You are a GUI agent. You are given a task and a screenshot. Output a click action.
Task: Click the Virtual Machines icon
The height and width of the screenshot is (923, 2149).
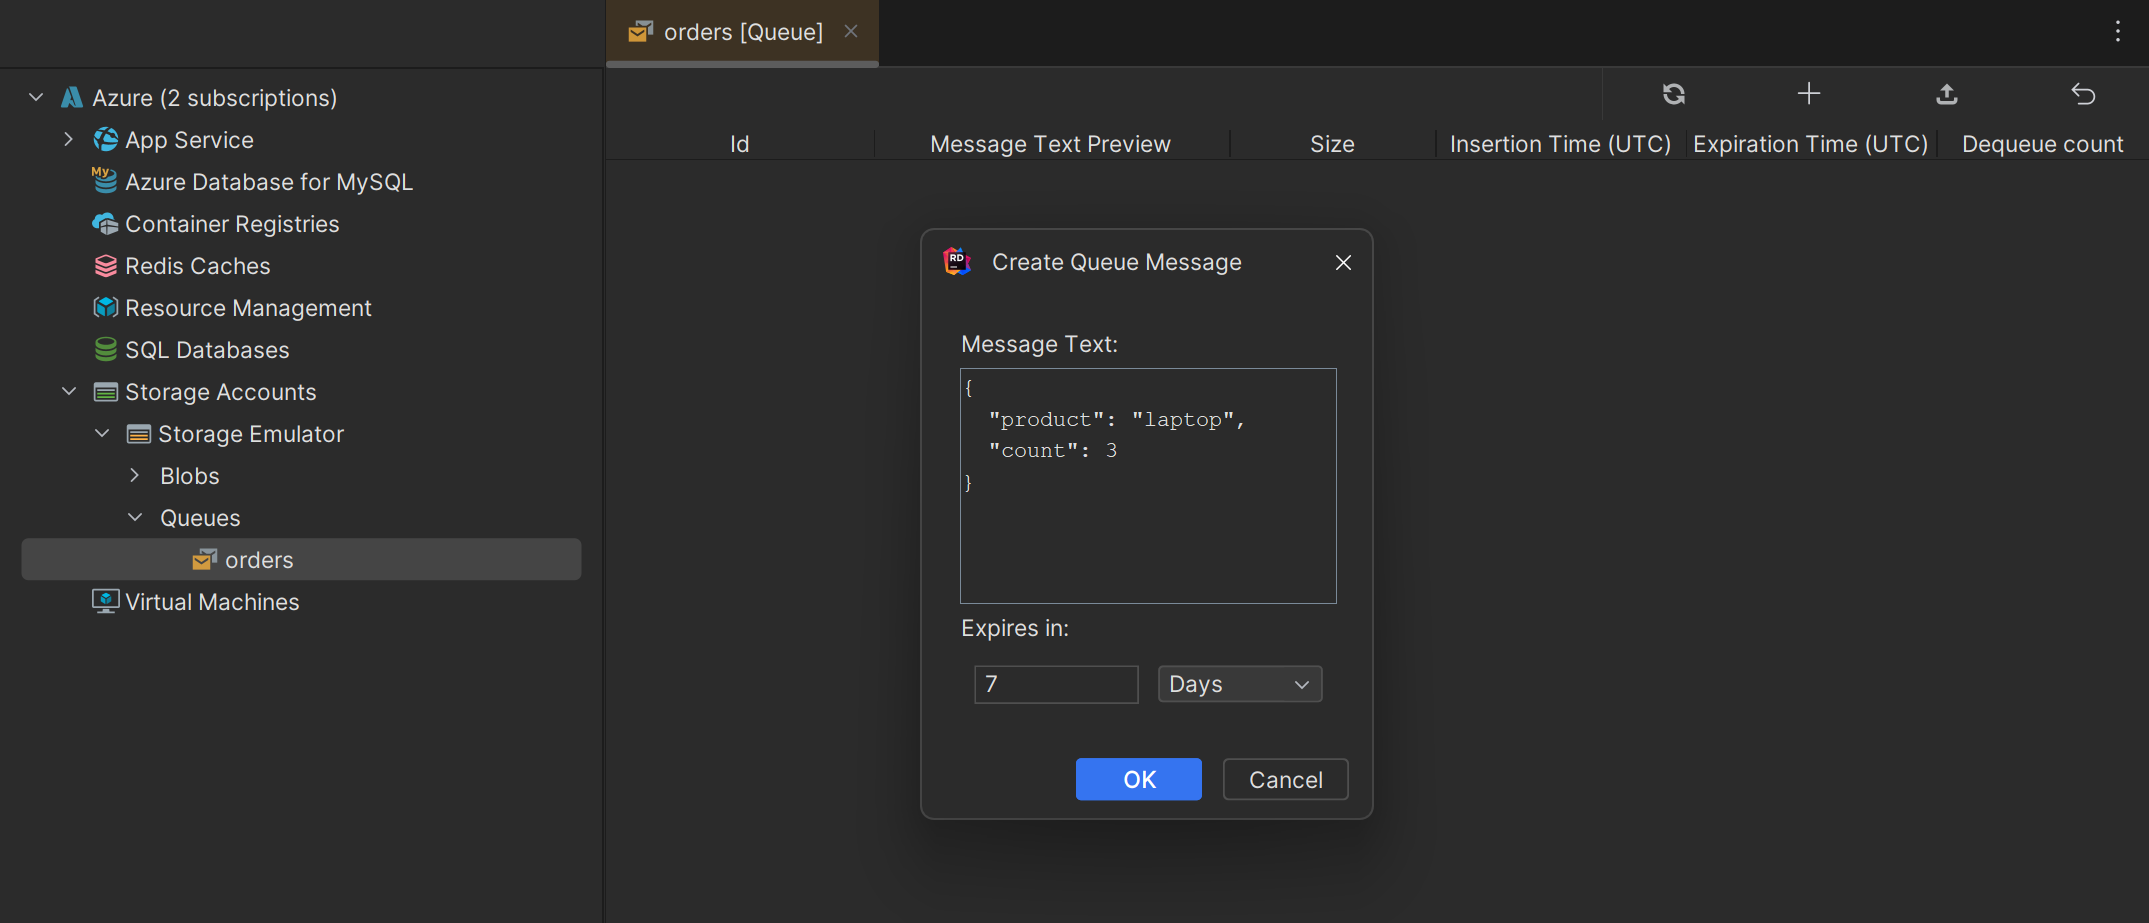point(104,601)
